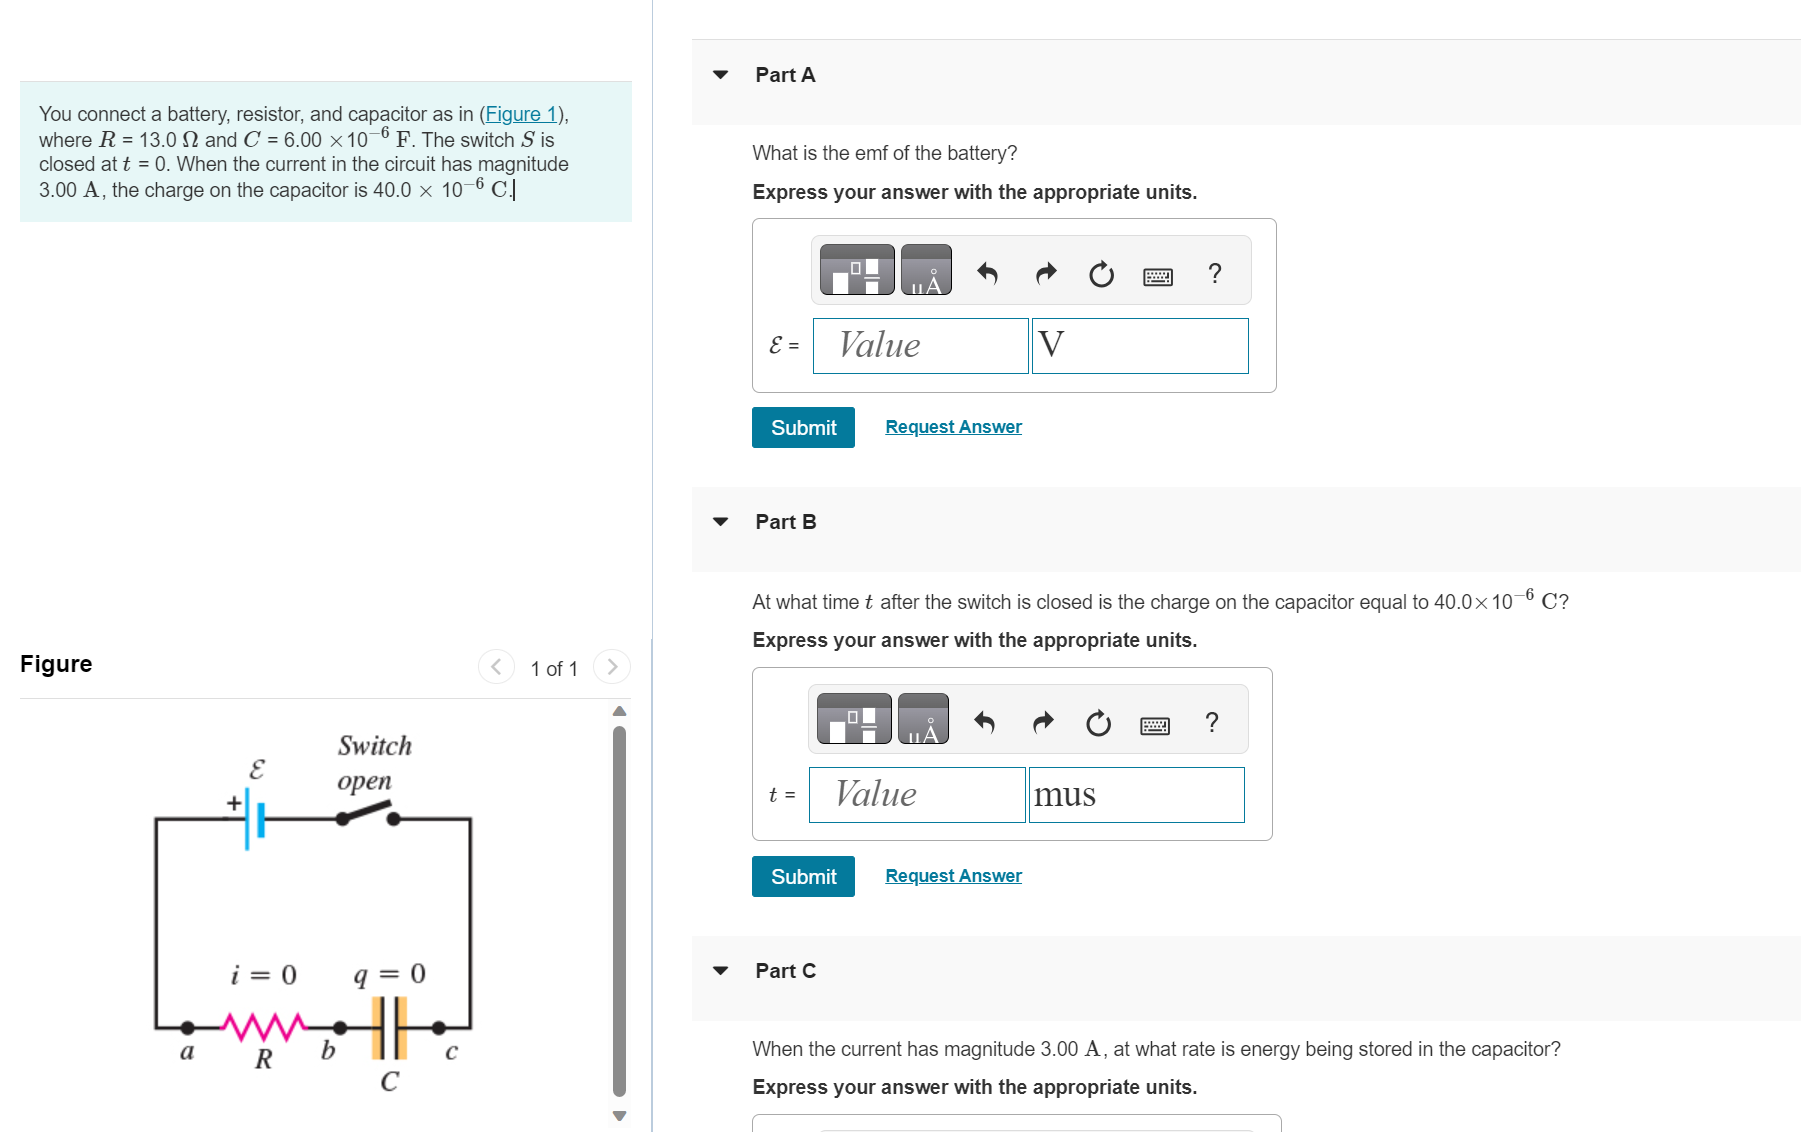Submit the answer for Part A
Screen dimensions: 1801x1132
(803, 427)
